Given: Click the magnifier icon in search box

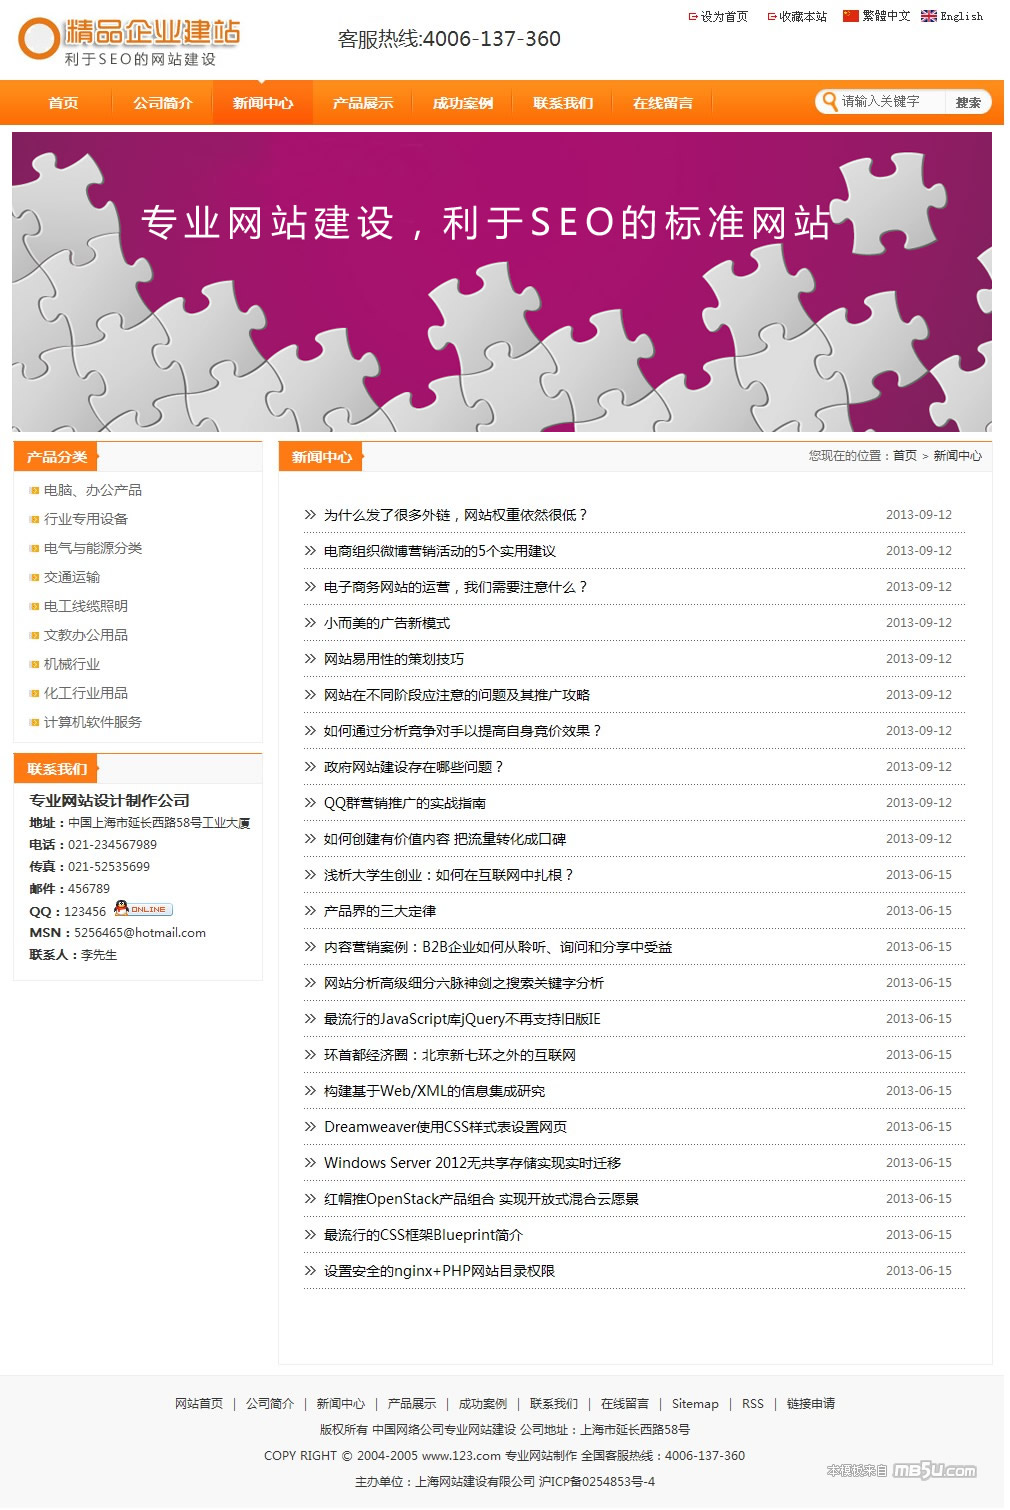Looking at the screenshot, I should (x=829, y=102).
